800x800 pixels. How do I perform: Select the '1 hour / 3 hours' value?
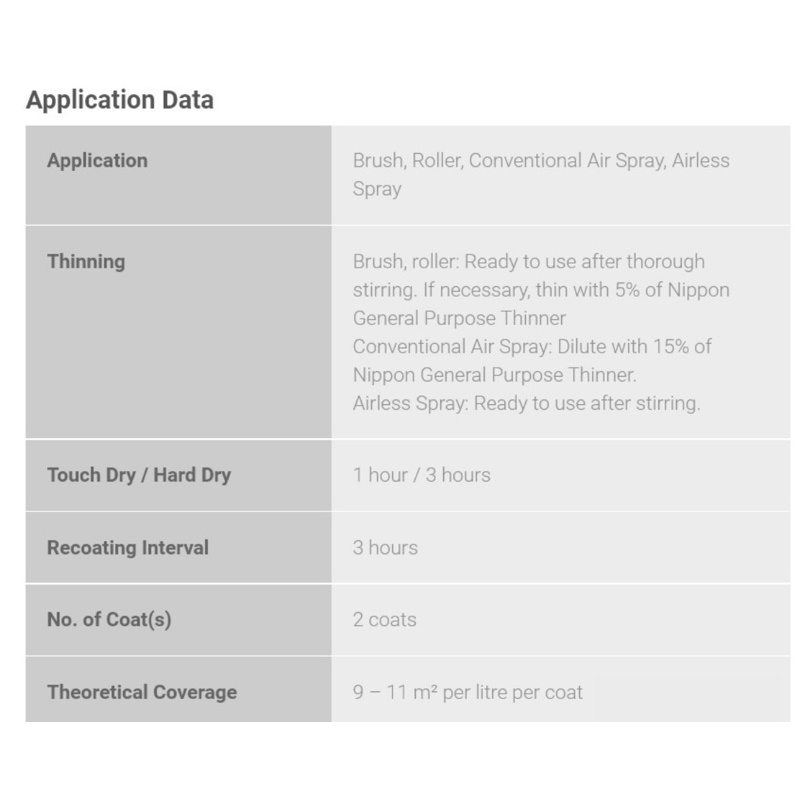click(x=421, y=475)
